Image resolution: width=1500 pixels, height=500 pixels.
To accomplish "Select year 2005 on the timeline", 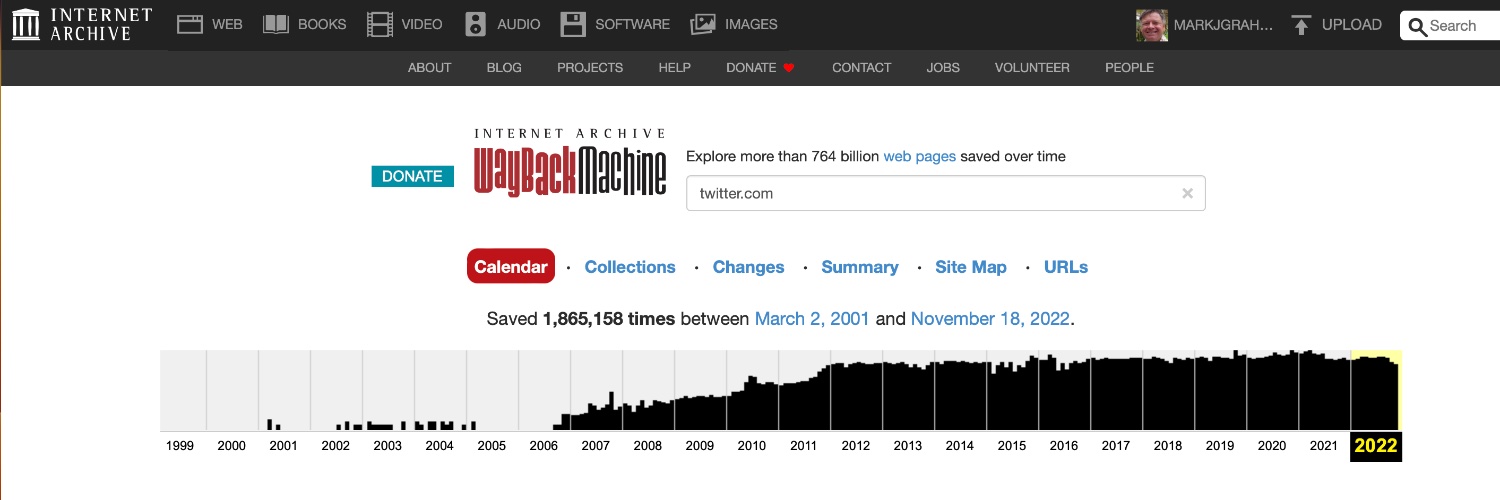I will [492, 446].
